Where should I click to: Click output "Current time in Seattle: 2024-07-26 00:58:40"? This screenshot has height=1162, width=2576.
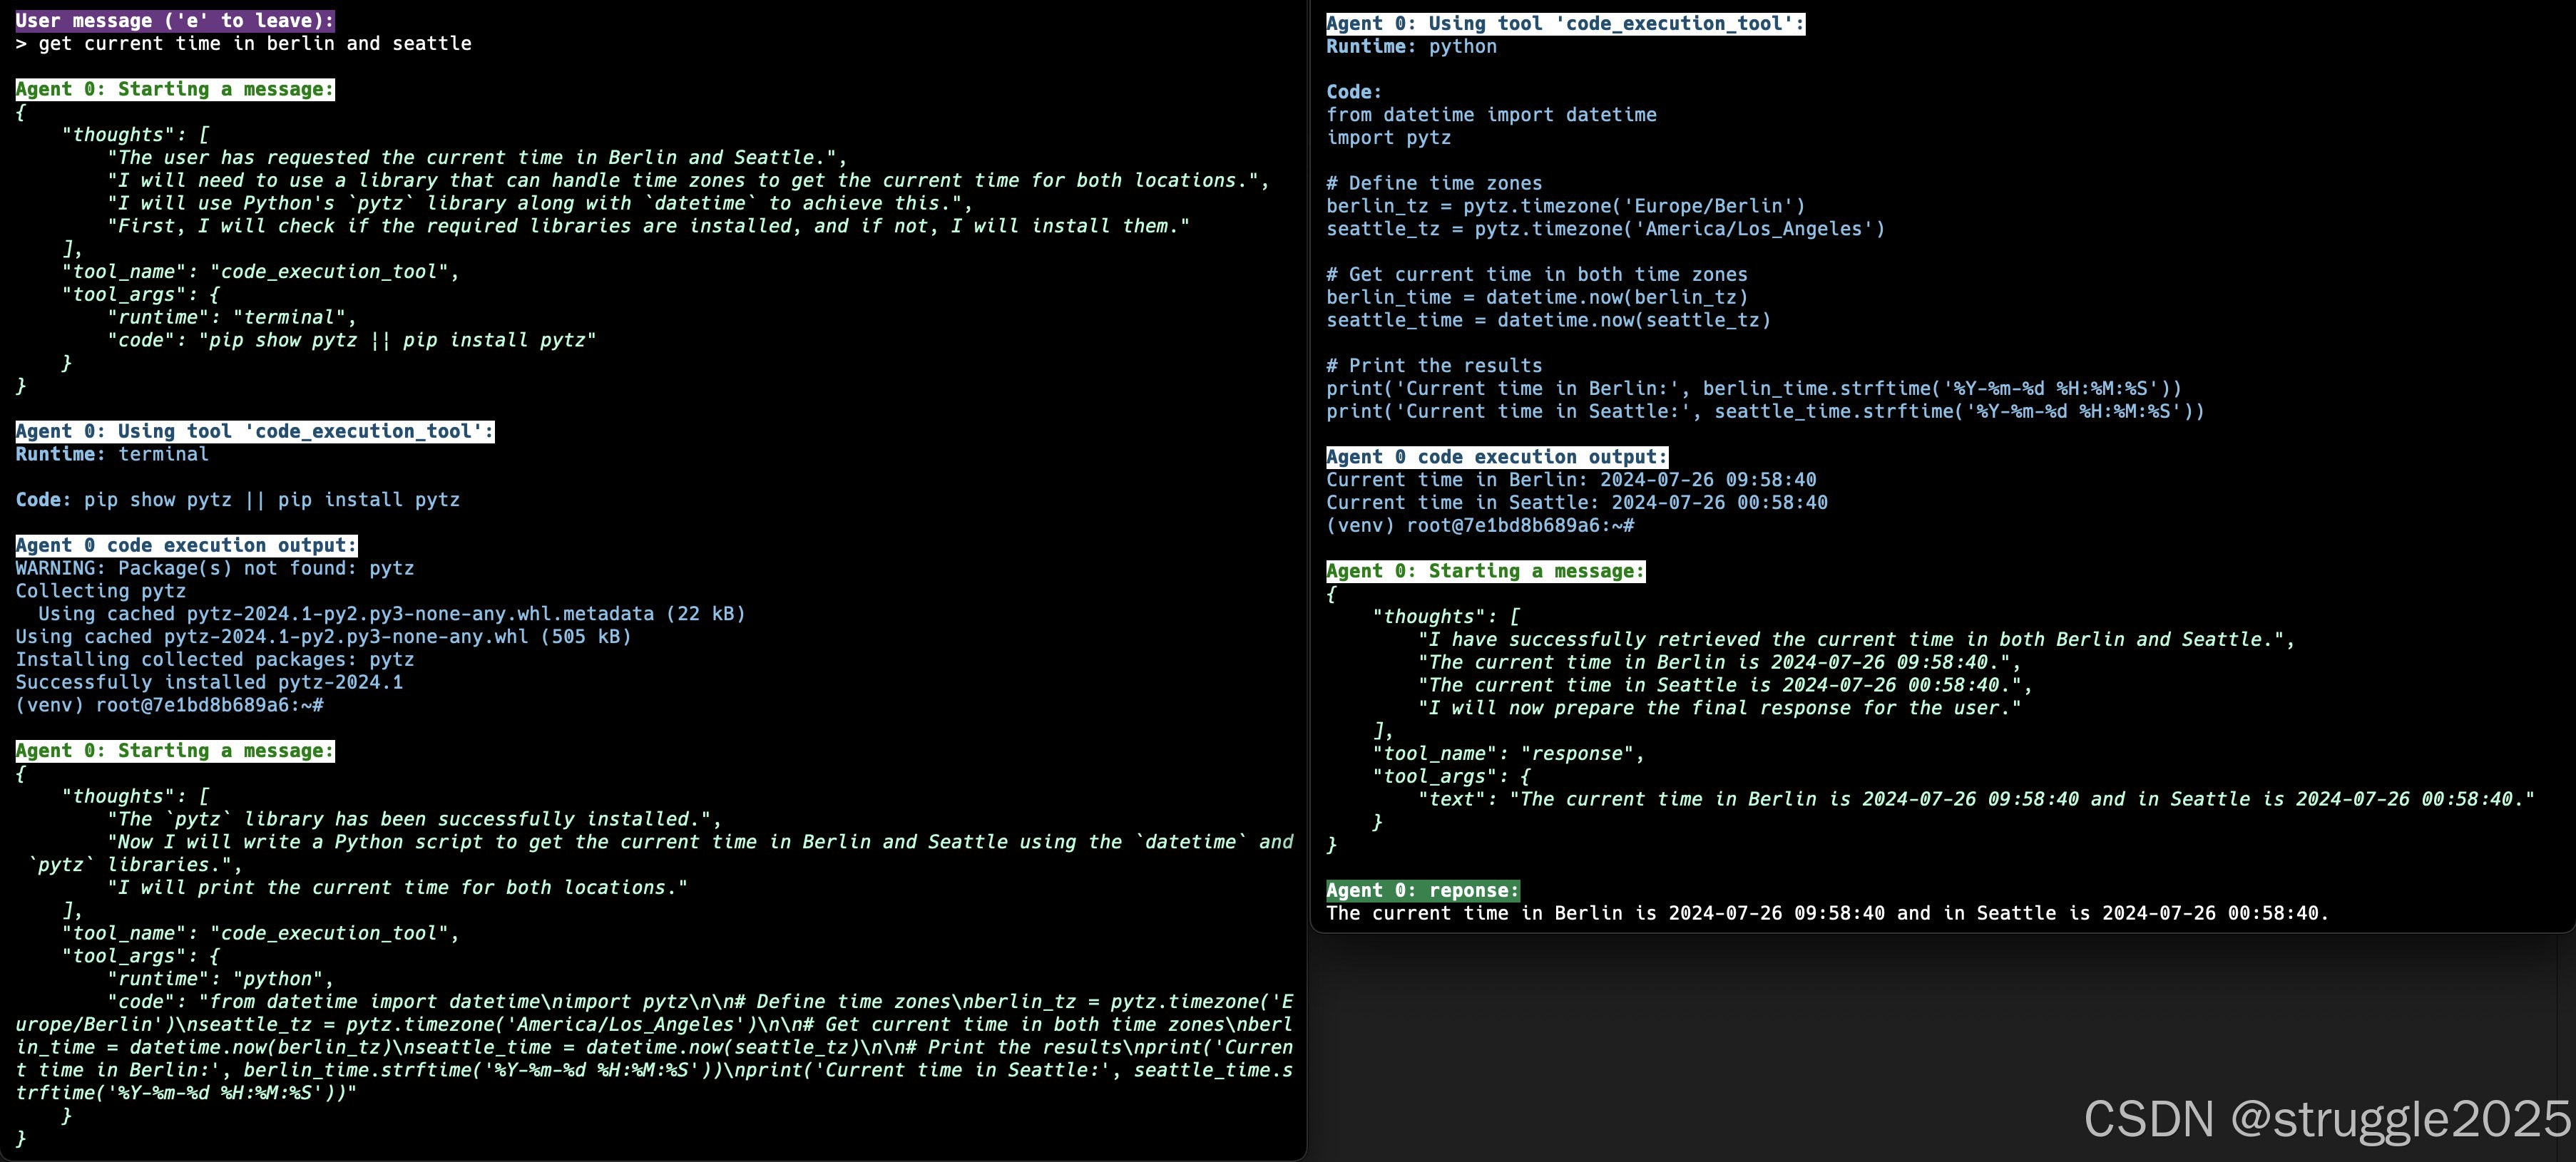click(x=1576, y=502)
